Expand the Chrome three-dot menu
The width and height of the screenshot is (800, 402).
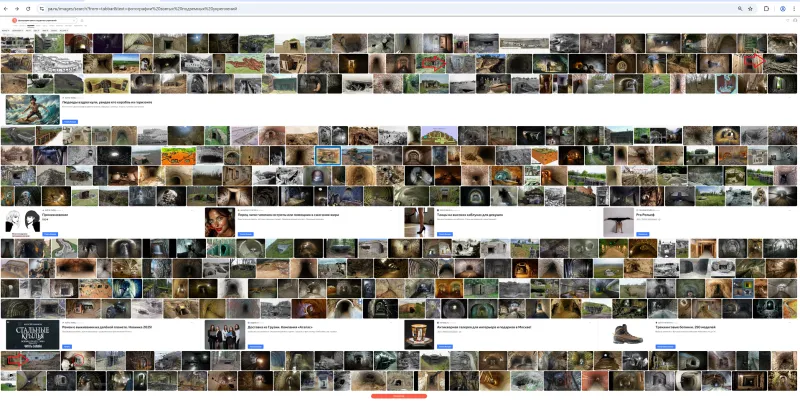click(793, 8)
